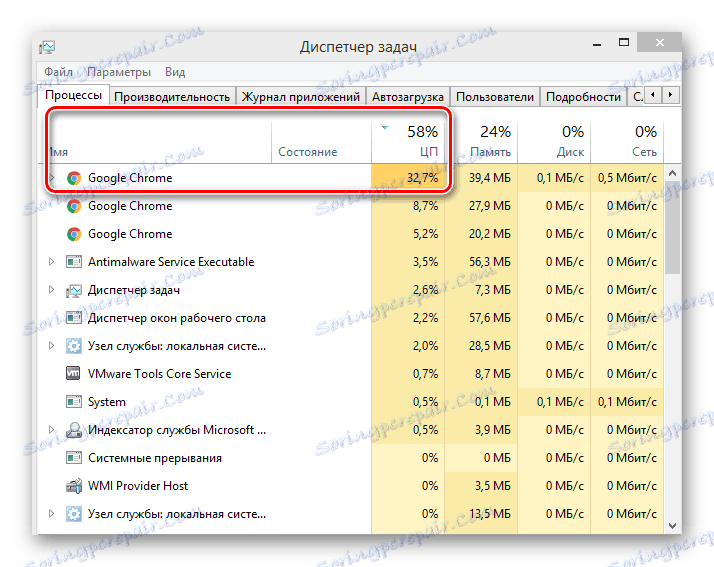
Task: Click the 2,6% CPU cell
Action: tap(408, 290)
